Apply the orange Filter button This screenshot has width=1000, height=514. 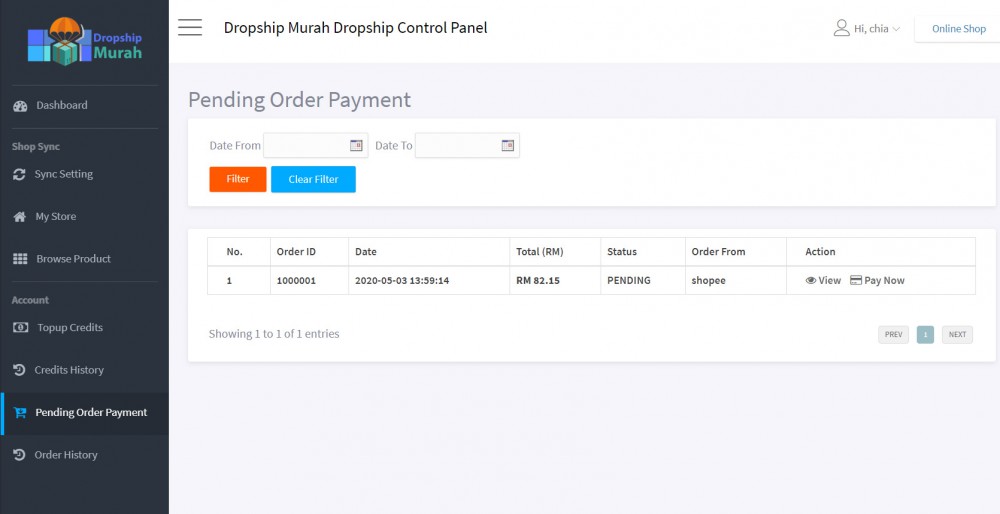click(x=238, y=179)
